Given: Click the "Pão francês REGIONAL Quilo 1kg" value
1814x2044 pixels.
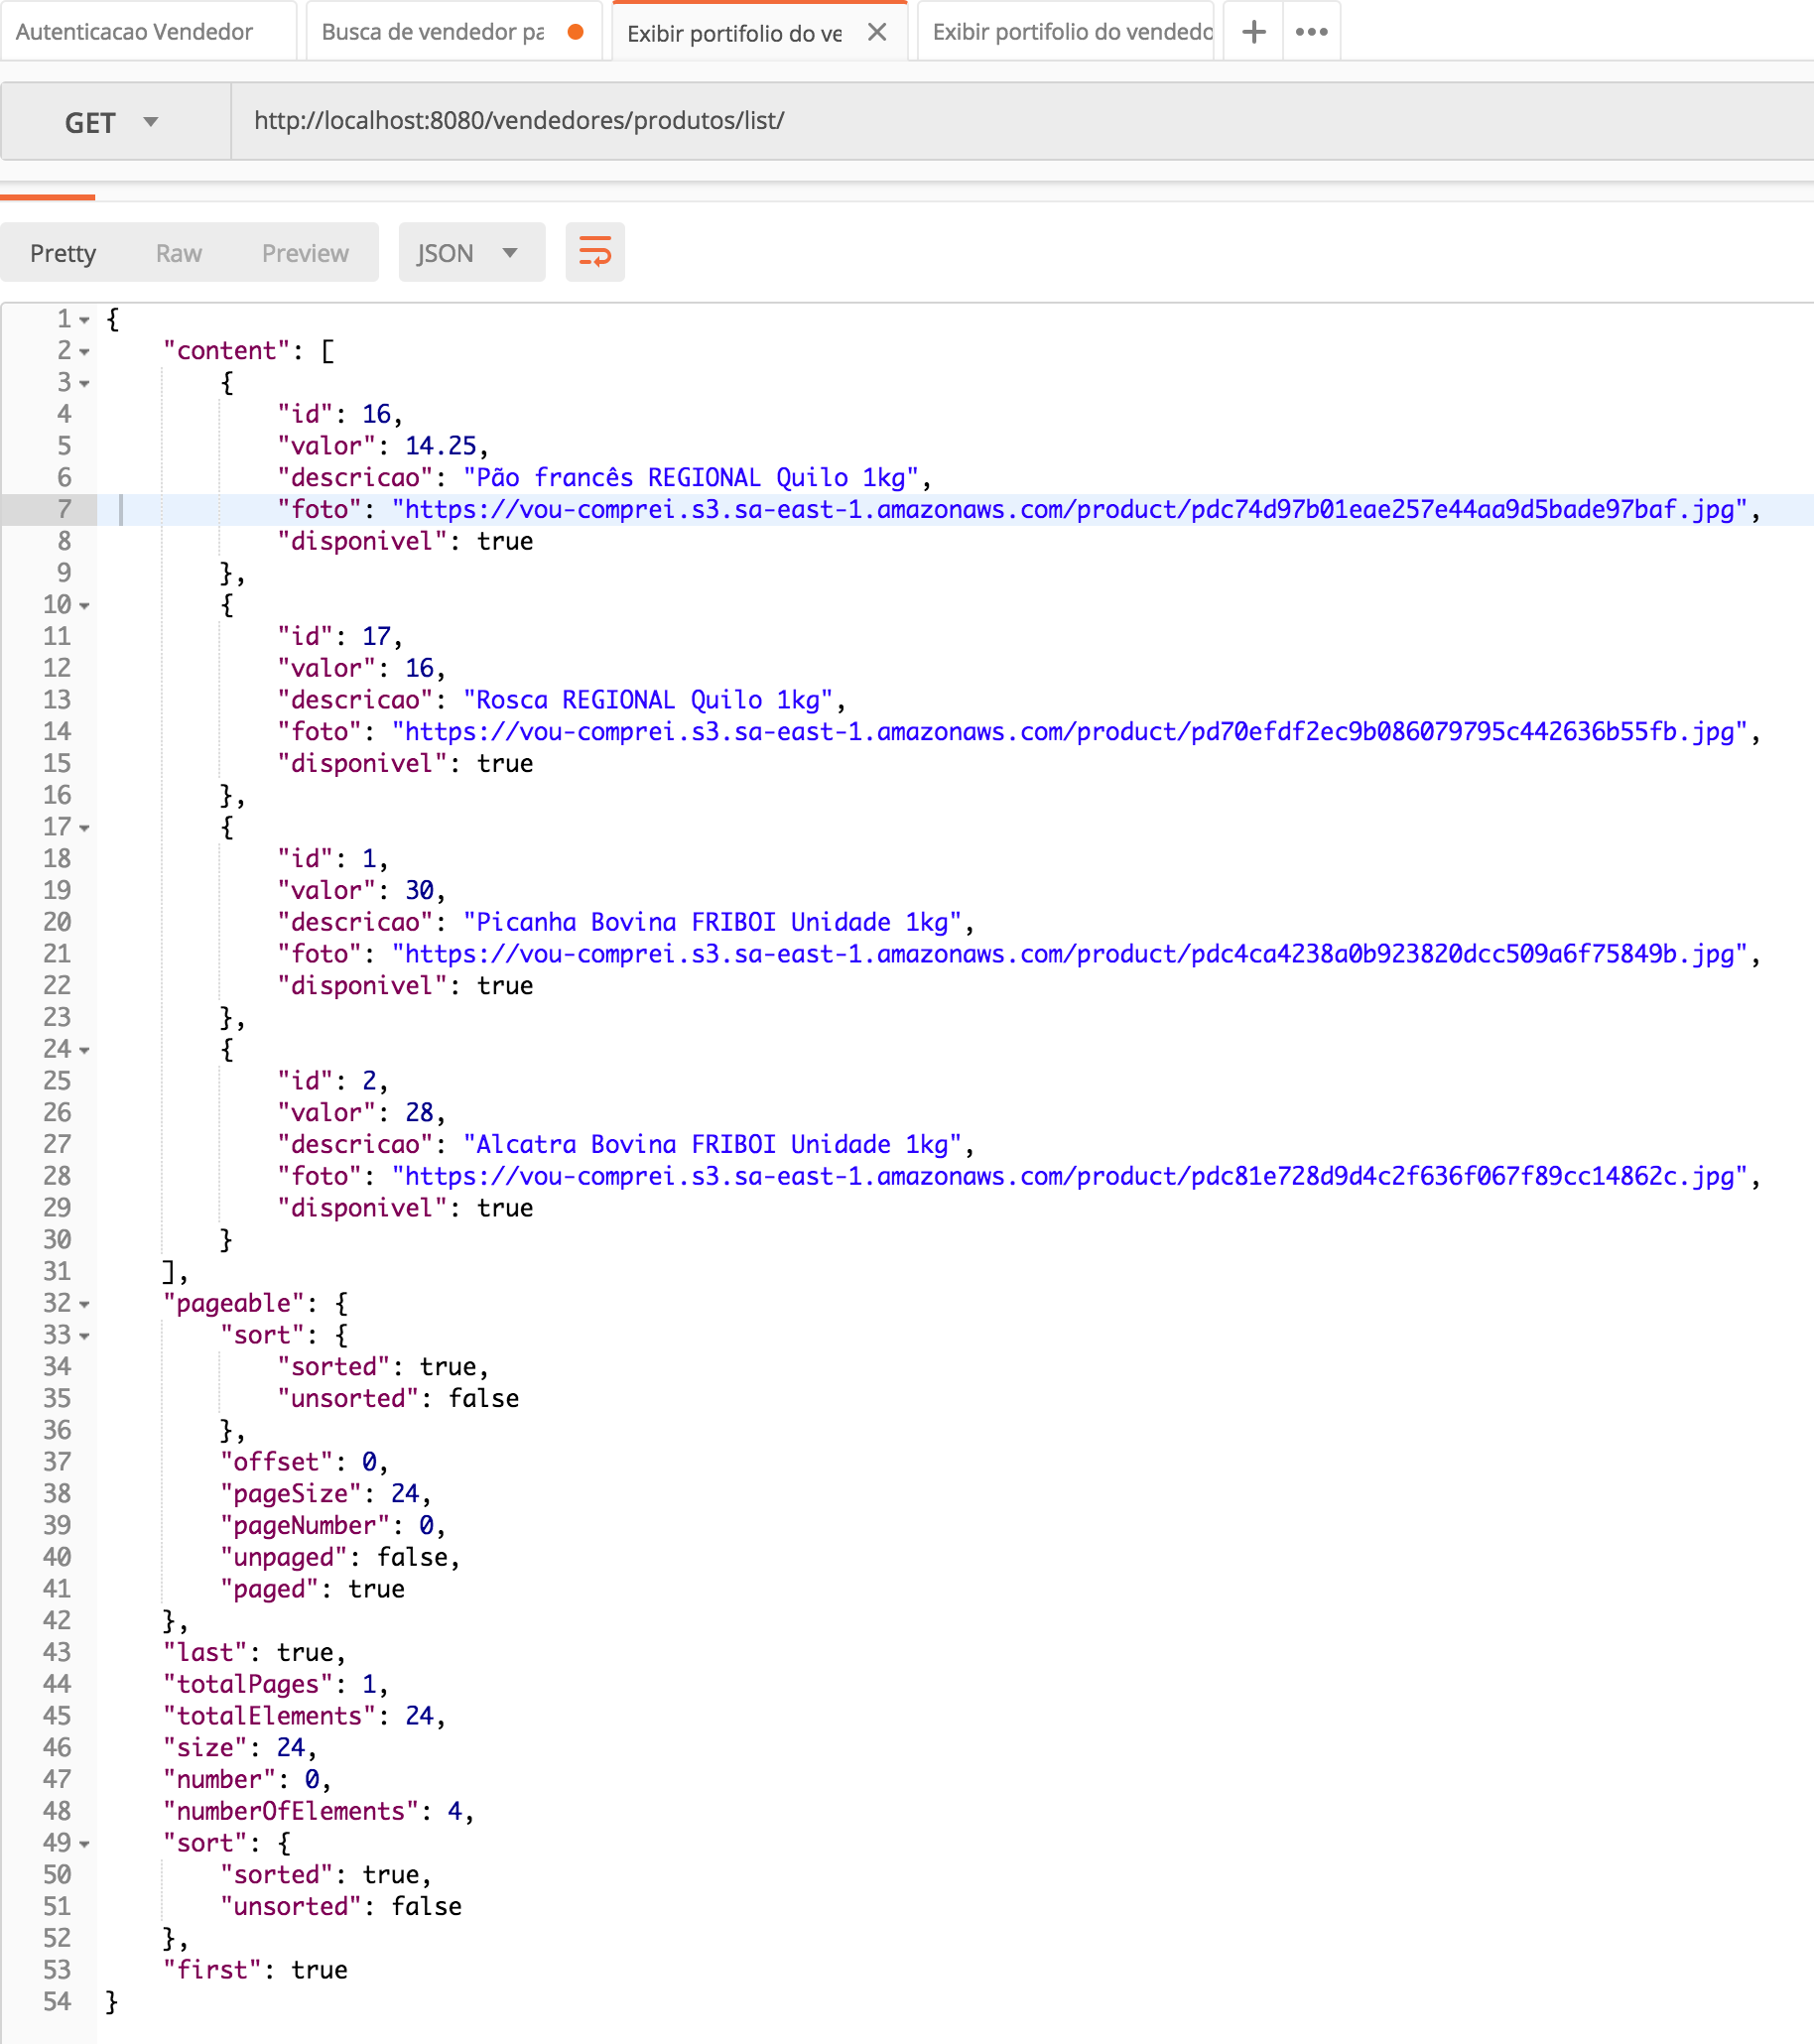Looking at the screenshot, I should (x=690, y=477).
